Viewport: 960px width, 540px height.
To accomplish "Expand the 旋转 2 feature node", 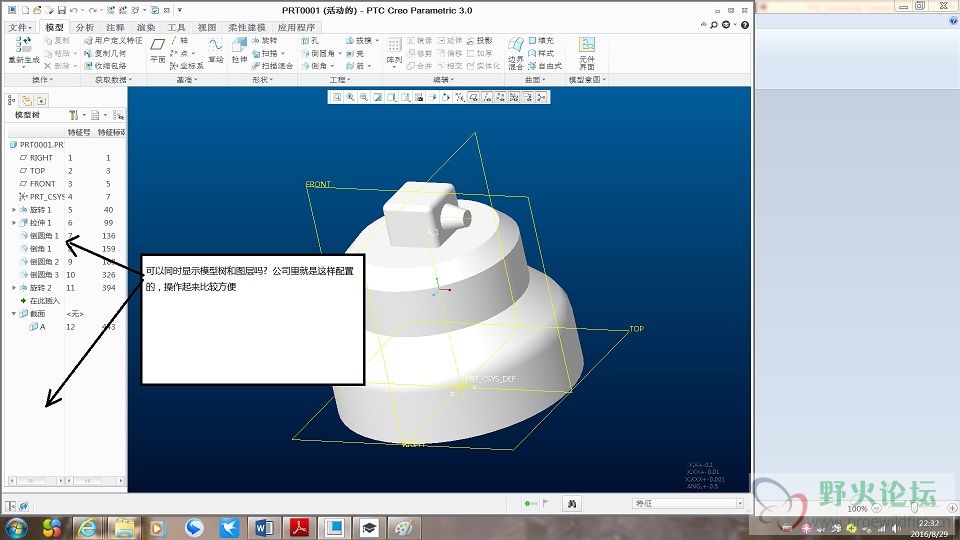I will click(14, 288).
